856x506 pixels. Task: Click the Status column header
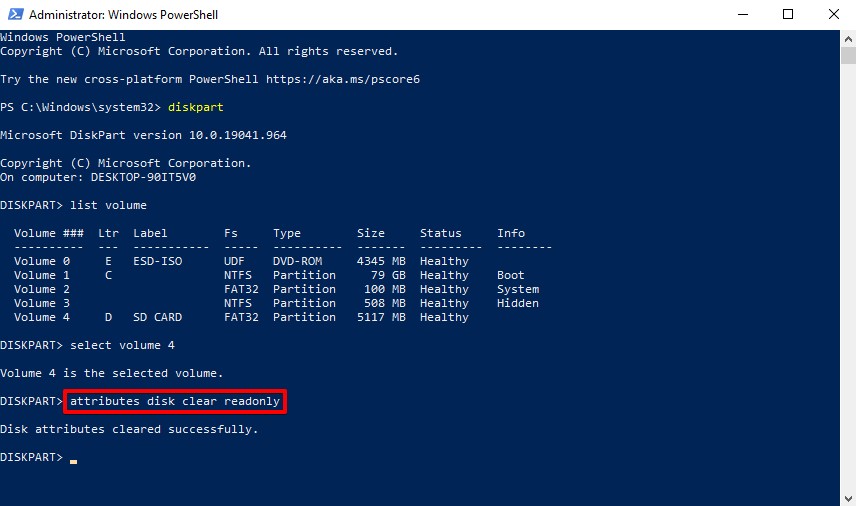tap(440, 233)
